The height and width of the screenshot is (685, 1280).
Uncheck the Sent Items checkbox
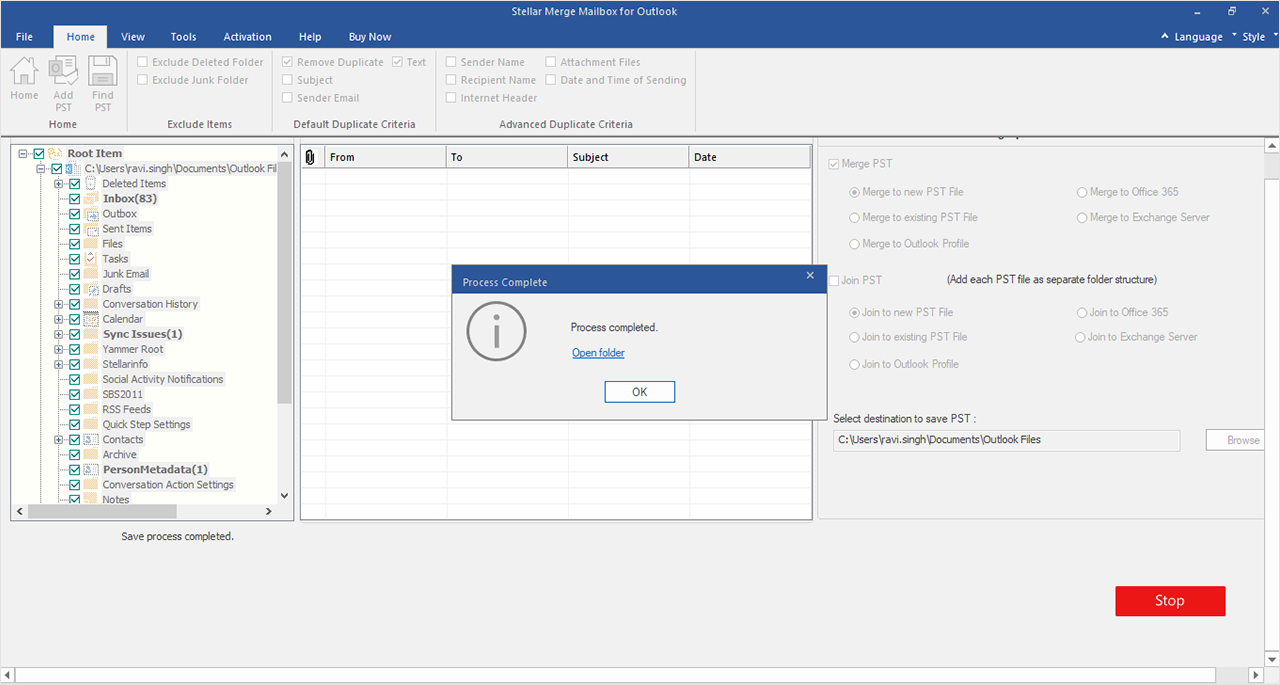pyautogui.click(x=74, y=229)
